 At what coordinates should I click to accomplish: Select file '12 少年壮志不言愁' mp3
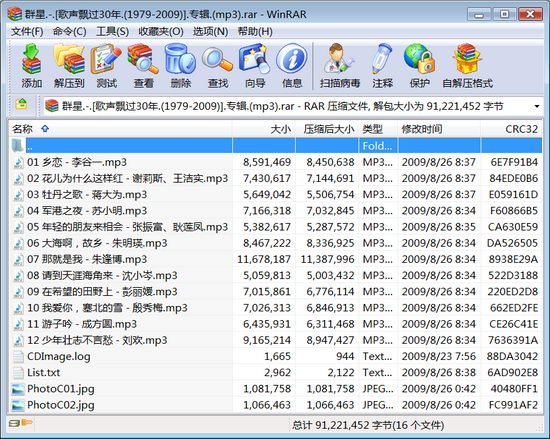(97, 340)
